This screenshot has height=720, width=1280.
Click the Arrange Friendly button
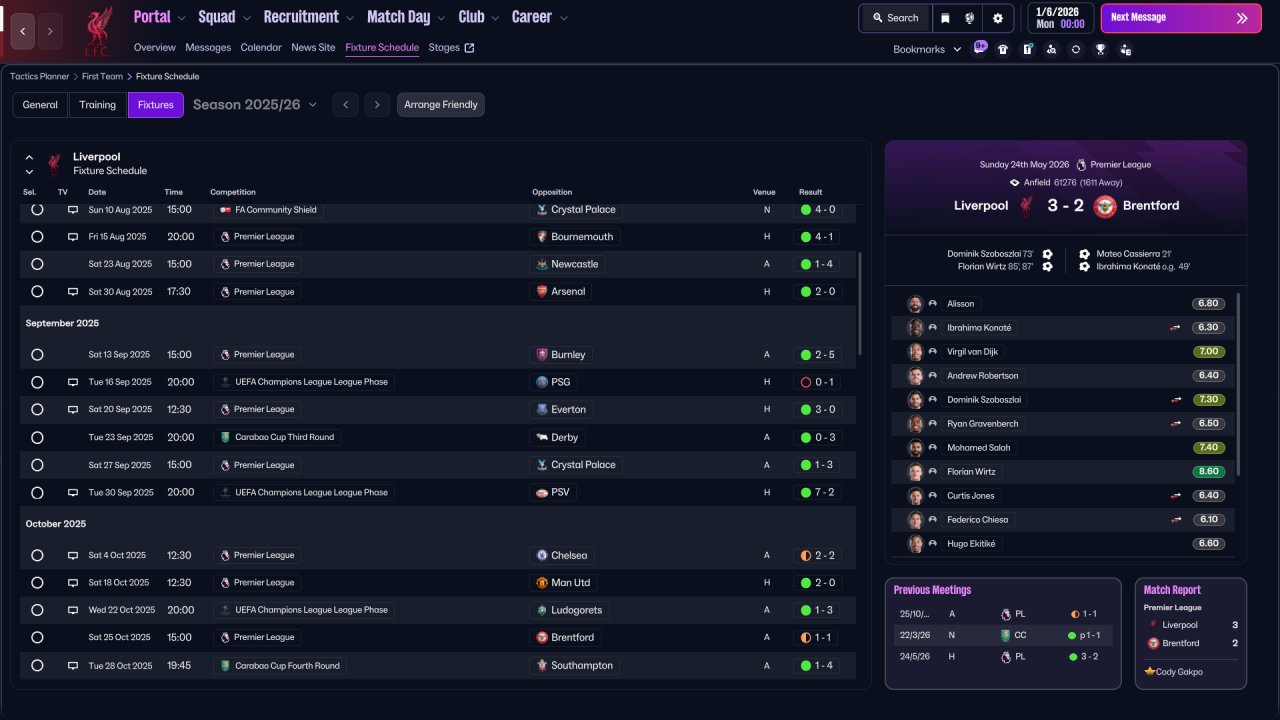[x=441, y=105]
